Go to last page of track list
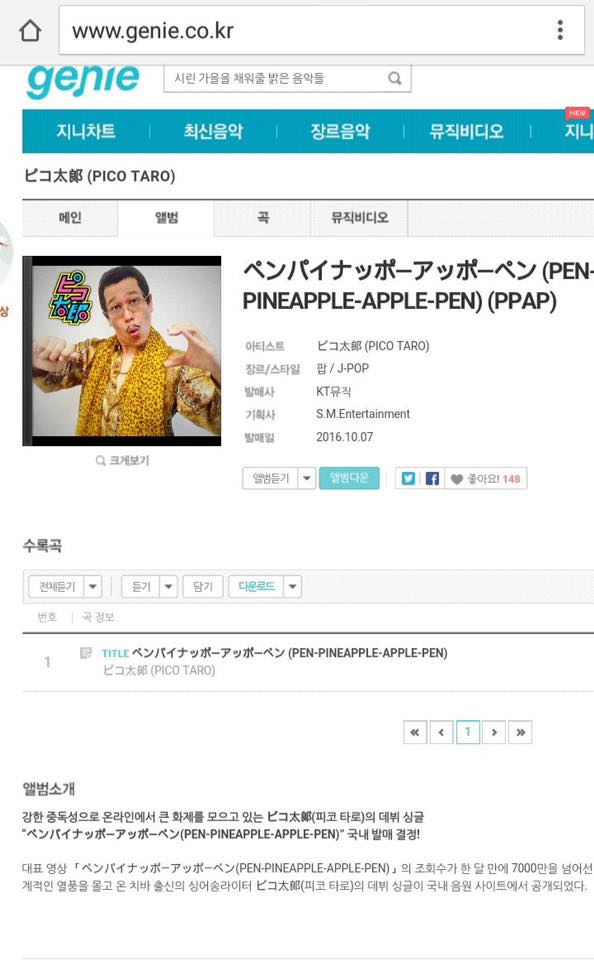 point(520,732)
